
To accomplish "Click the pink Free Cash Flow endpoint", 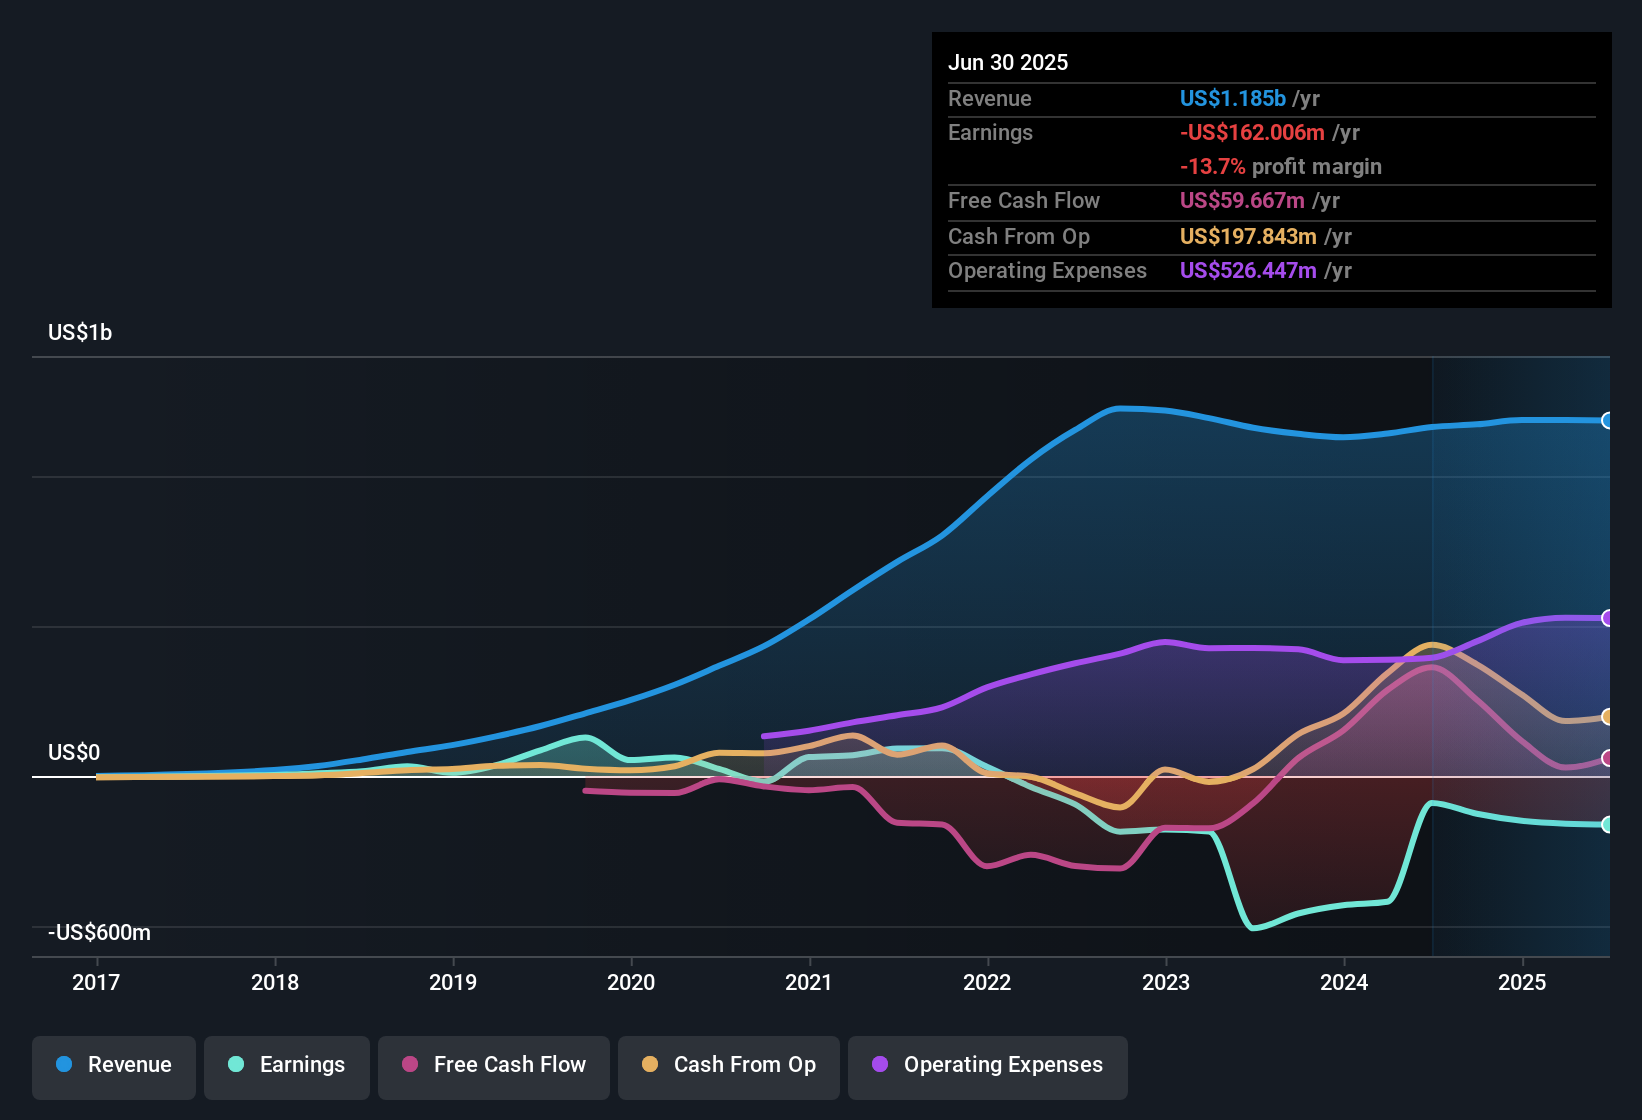I will click(1607, 759).
